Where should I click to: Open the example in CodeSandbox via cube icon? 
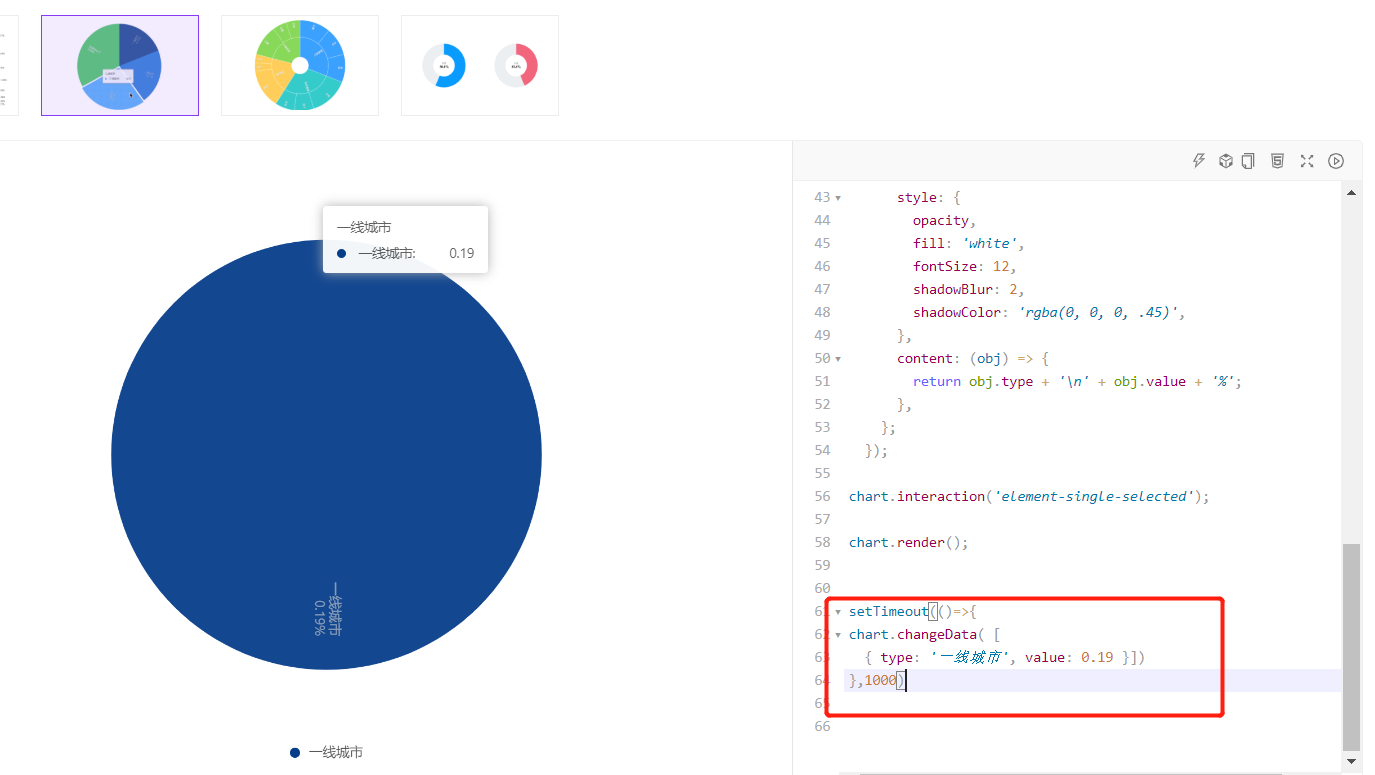point(1225,160)
